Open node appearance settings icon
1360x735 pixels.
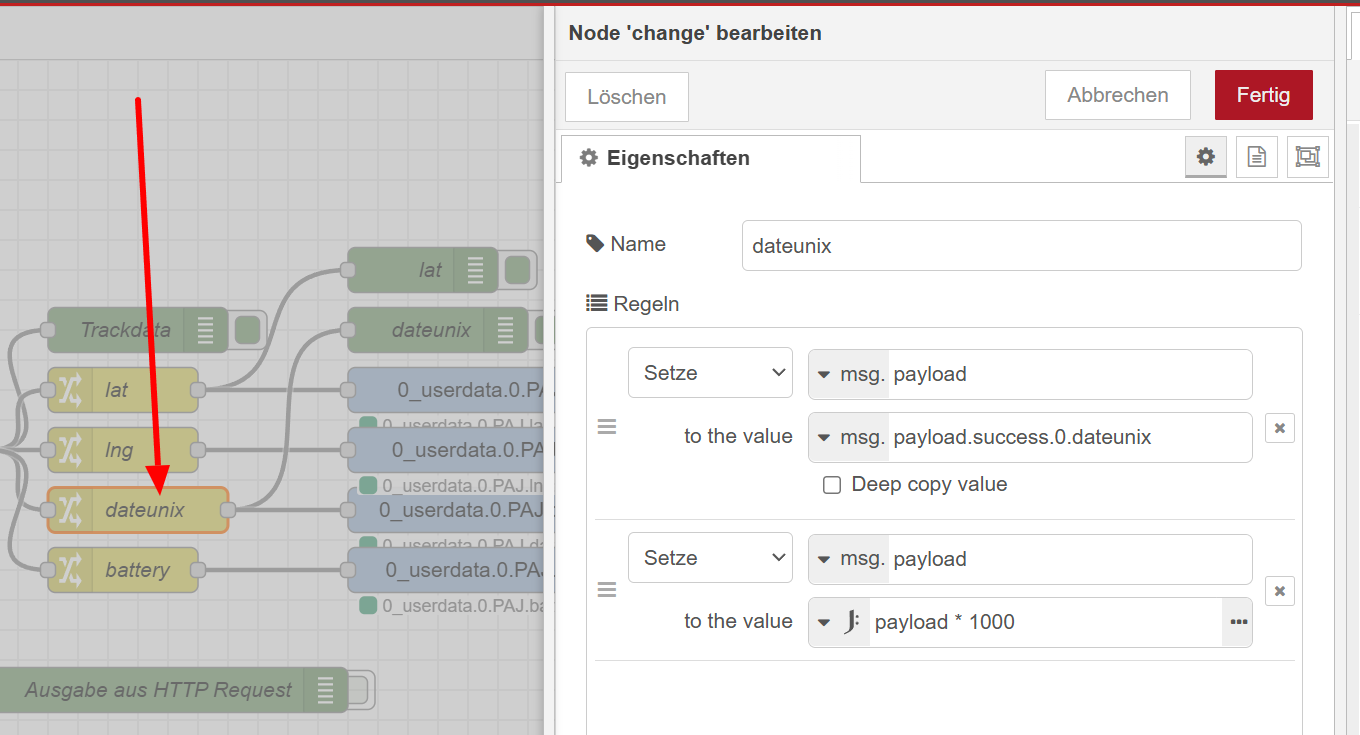(1307, 157)
